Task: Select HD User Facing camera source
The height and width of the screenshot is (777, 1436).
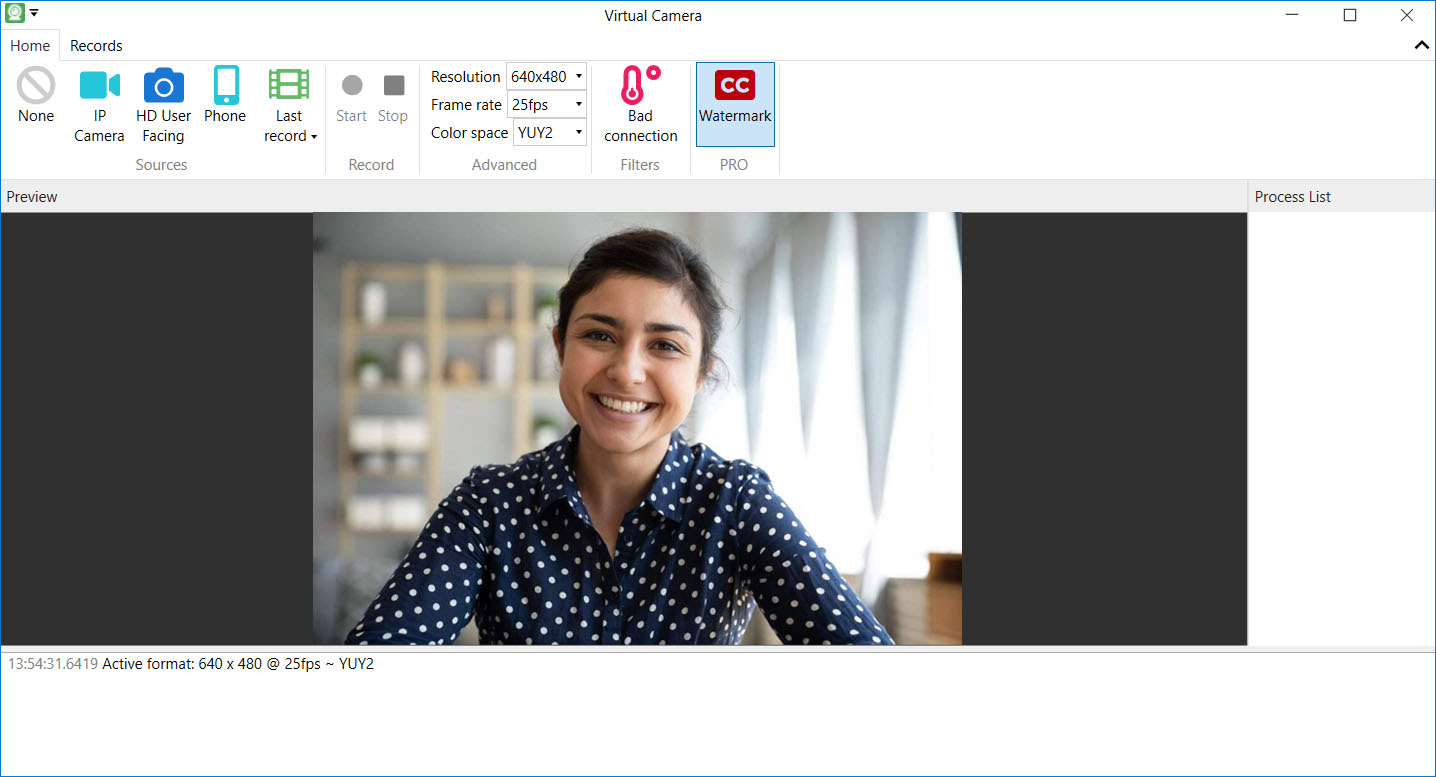Action: pos(163,87)
